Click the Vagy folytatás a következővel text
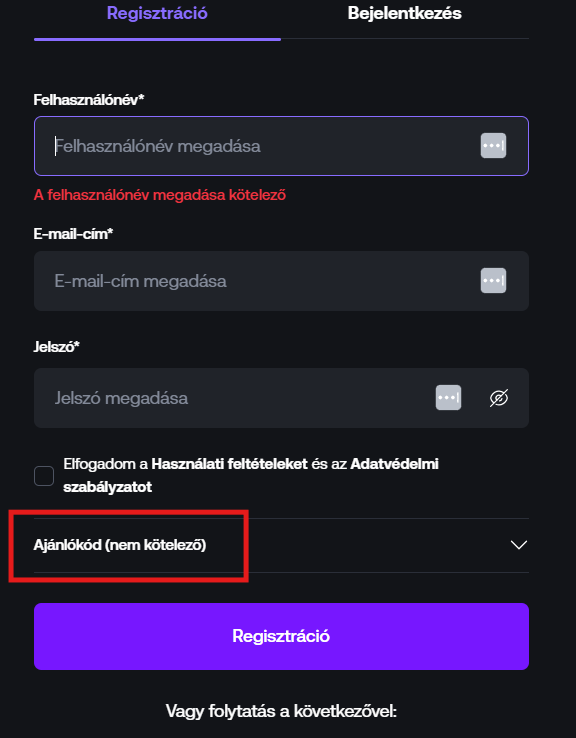The height and width of the screenshot is (738, 576). click(281, 711)
